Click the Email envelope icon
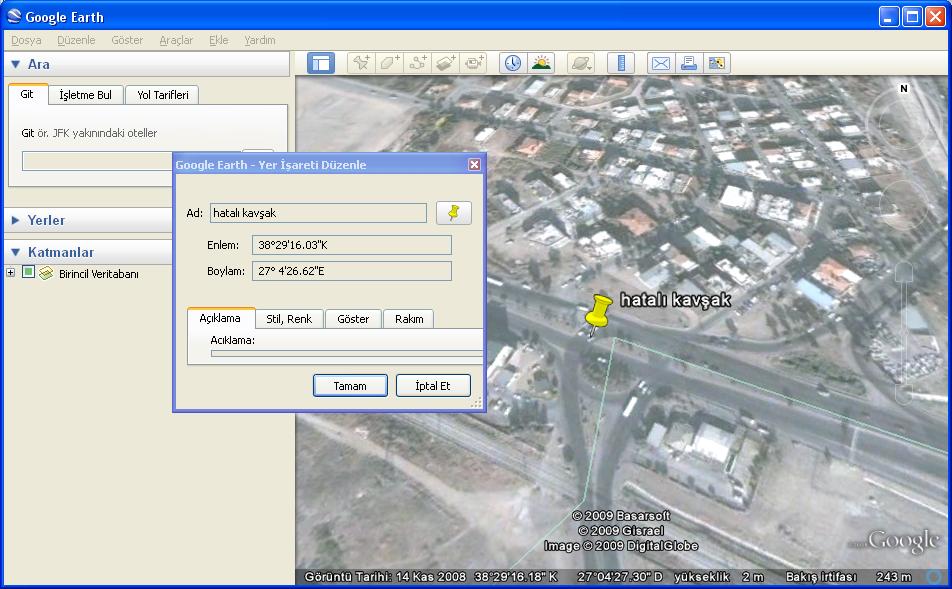952x589 pixels. tap(661, 63)
